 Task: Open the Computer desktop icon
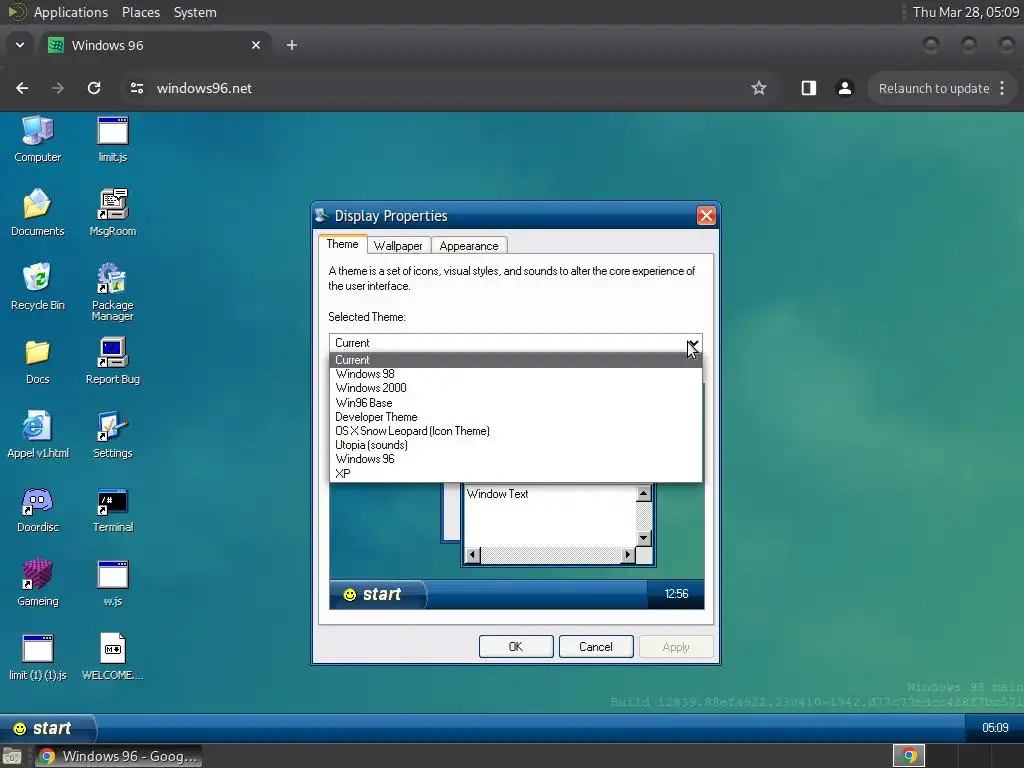(x=37, y=138)
